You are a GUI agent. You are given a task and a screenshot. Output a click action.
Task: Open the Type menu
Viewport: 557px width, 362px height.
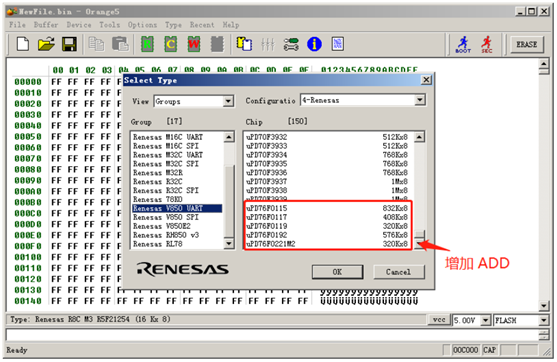click(173, 25)
